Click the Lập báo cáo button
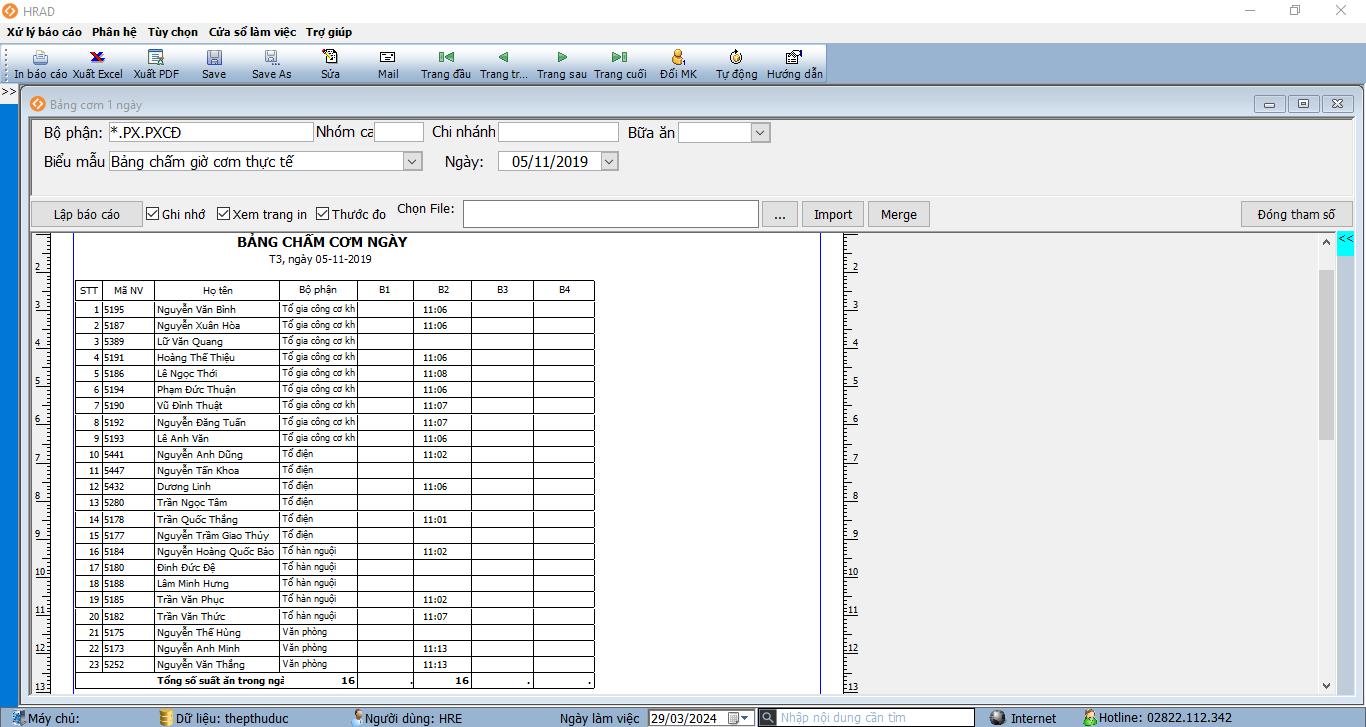The height and width of the screenshot is (727, 1366). coord(87,214)
